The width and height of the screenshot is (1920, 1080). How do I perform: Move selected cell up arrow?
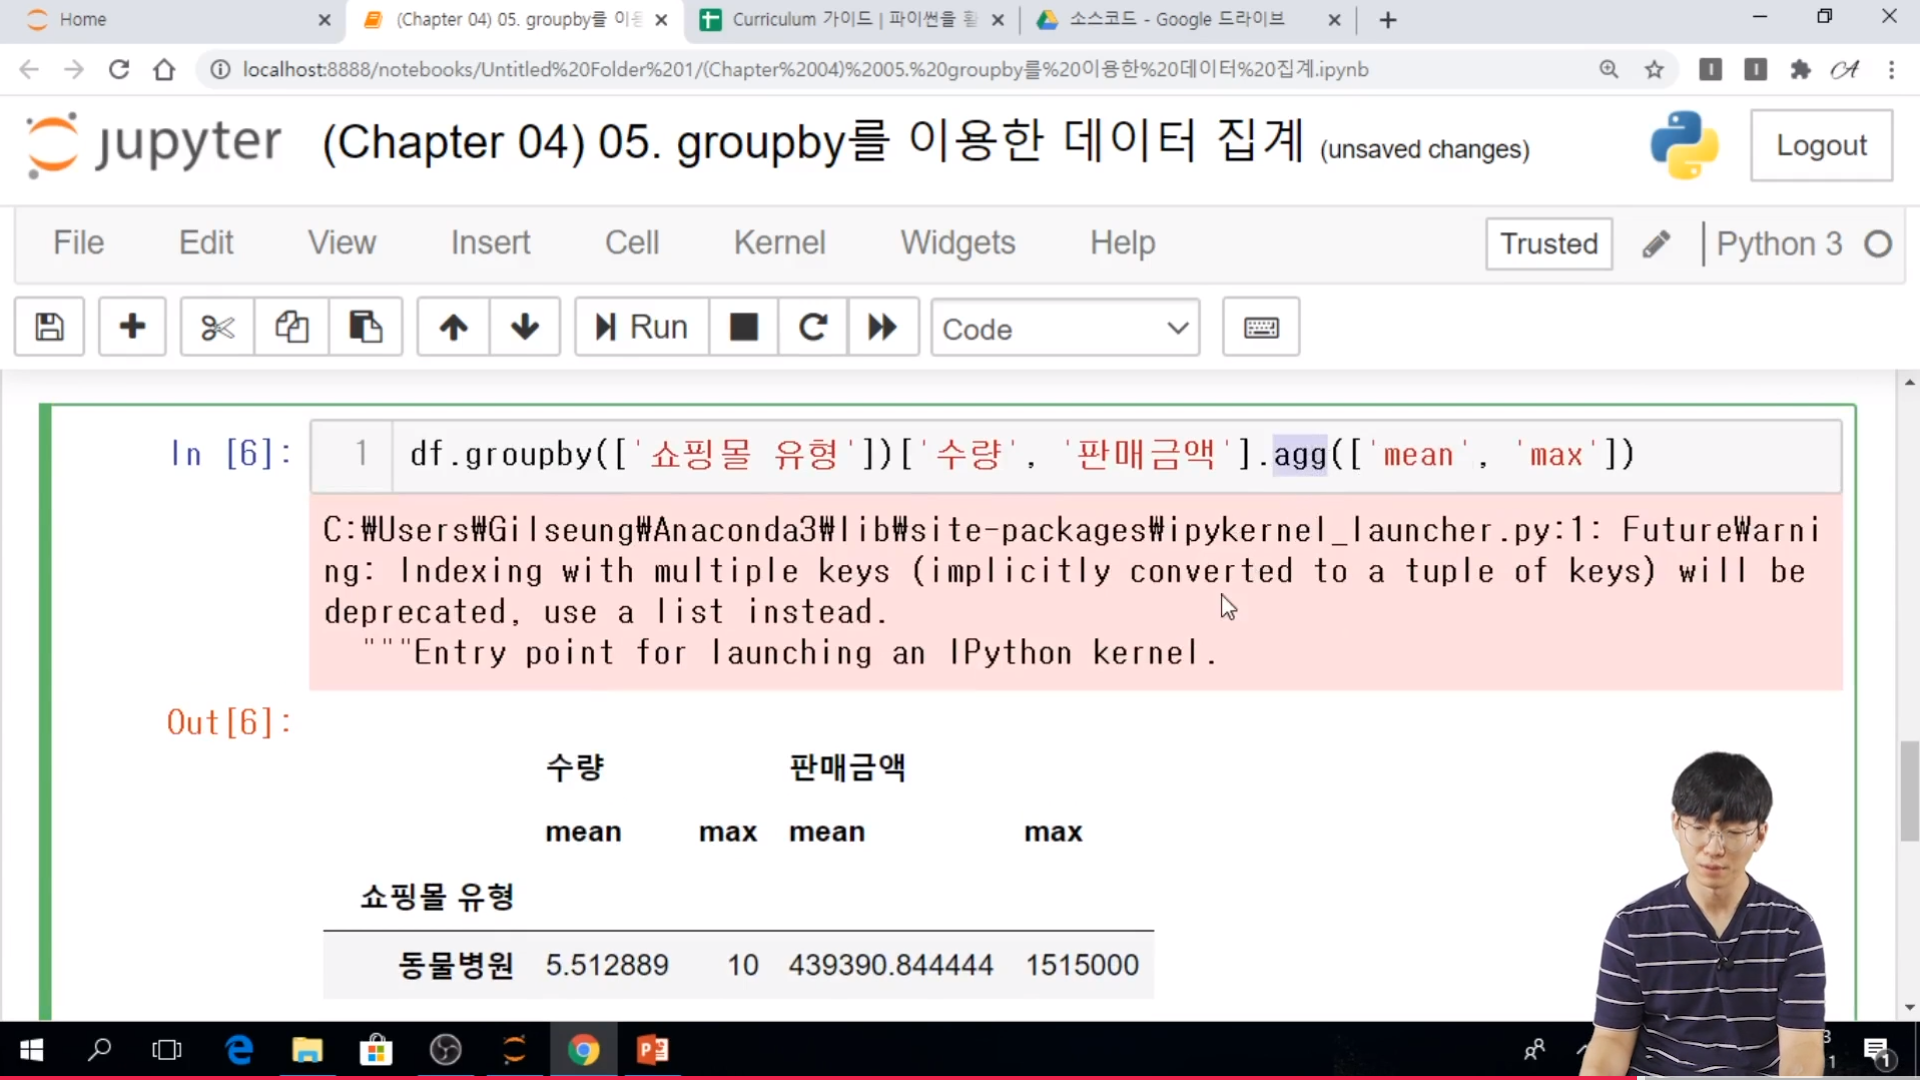[x=453, y=327]
